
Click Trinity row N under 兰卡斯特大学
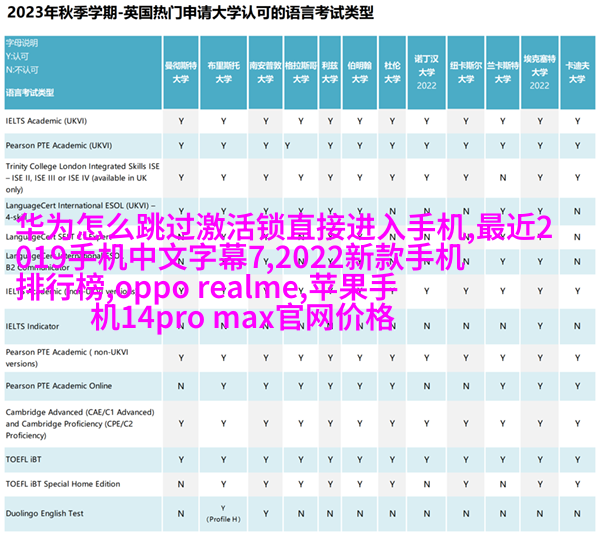[502, 178]
